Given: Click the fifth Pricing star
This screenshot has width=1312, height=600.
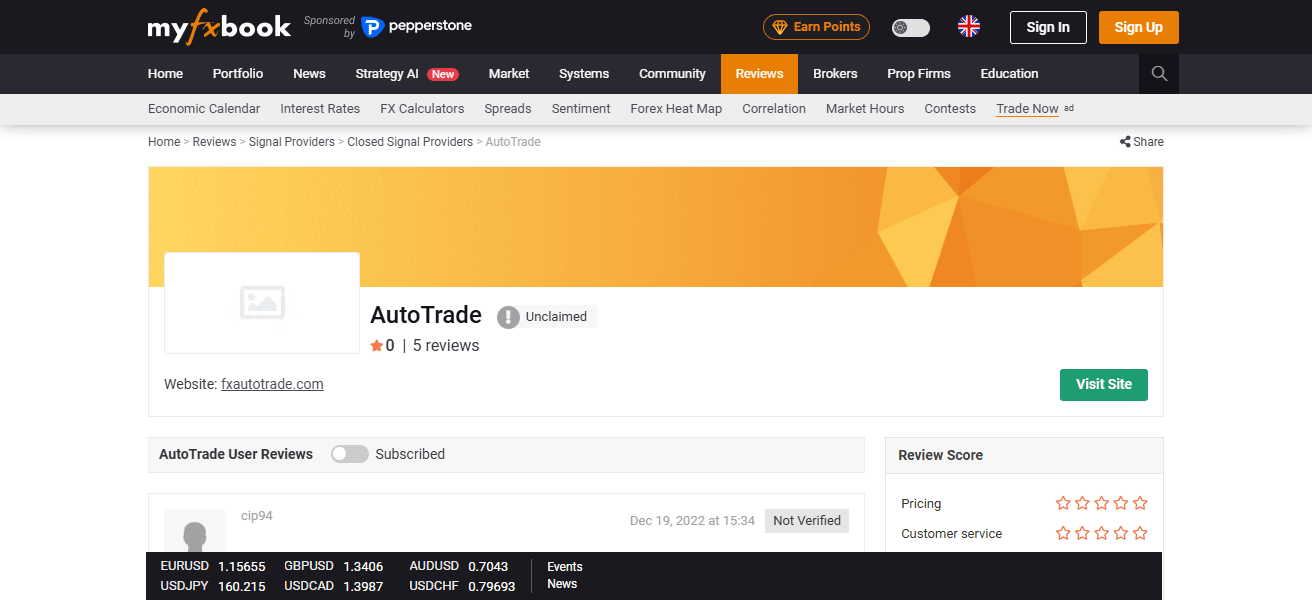Looking at the screenshot, I should 1140,504.
